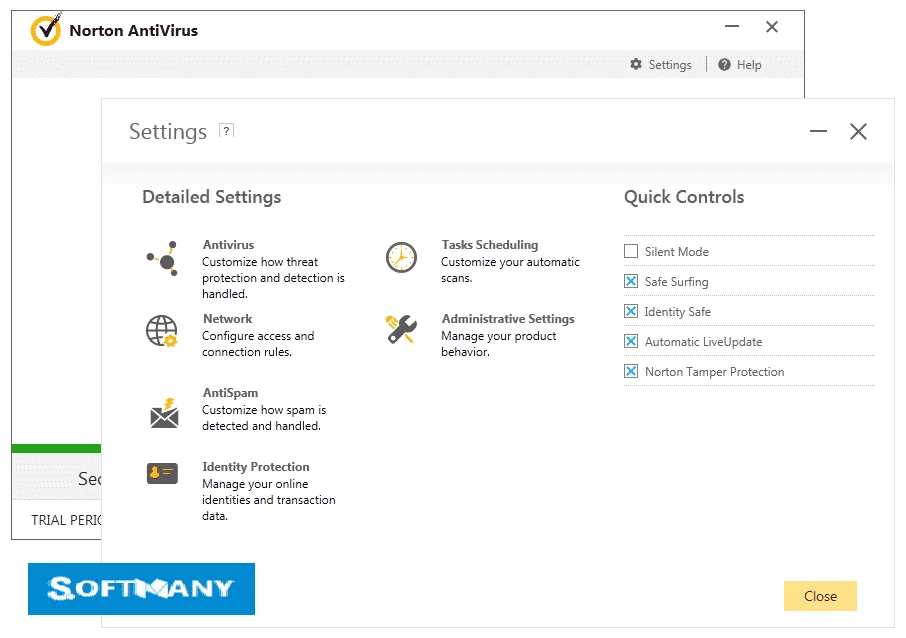Enable the Silent Mode checkbox
The width and height of the screenshot is (906, 638).
(631, 252)
